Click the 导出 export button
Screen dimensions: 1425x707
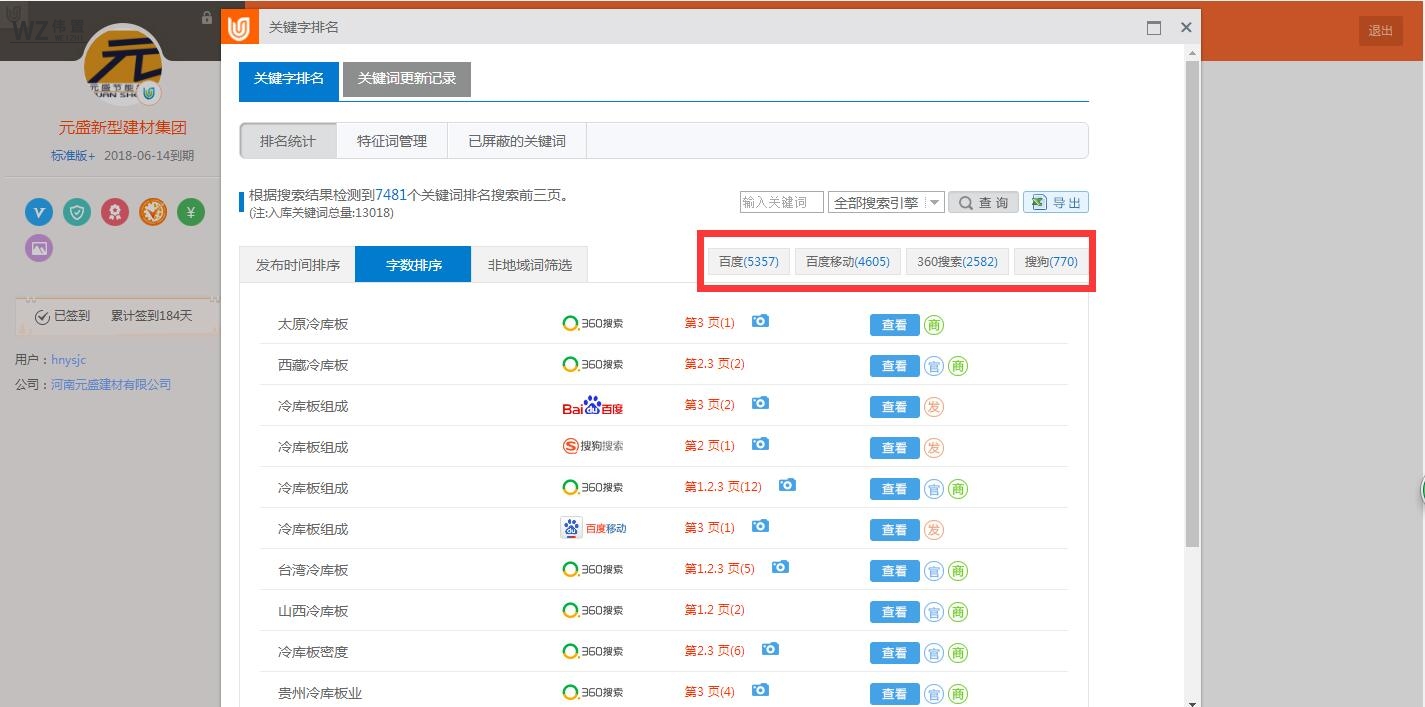(x=1055, y=202)
